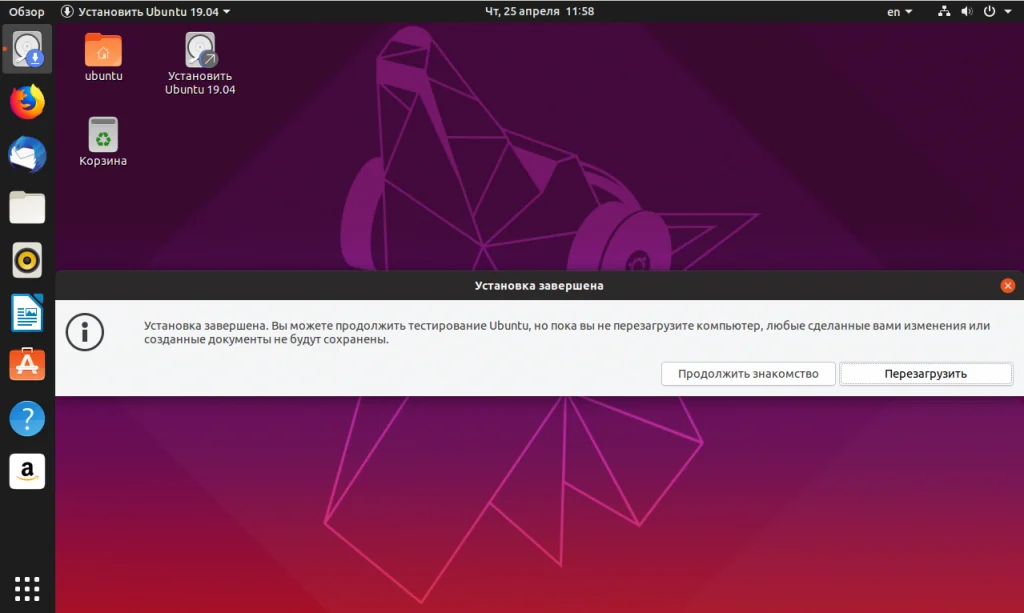
Task: Open the ubuntu home folder desktop icon
Action: click(103, 57)
